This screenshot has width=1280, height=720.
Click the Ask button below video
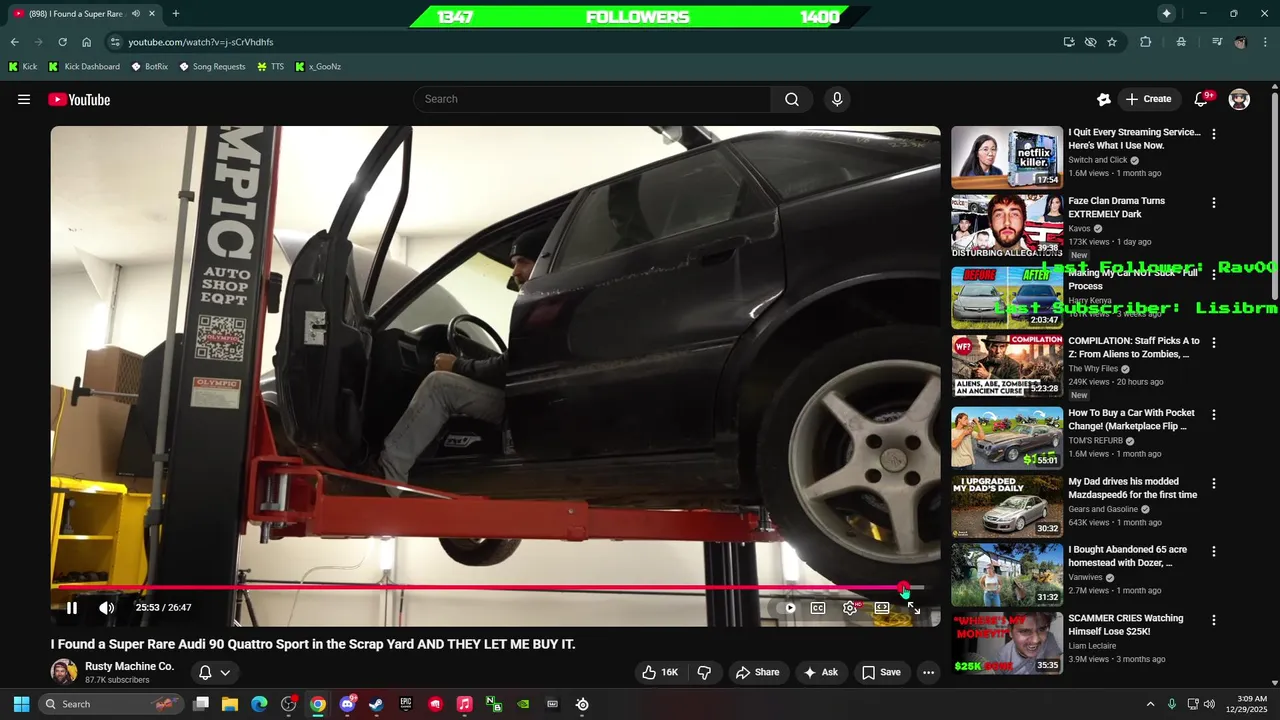[821, 672]
